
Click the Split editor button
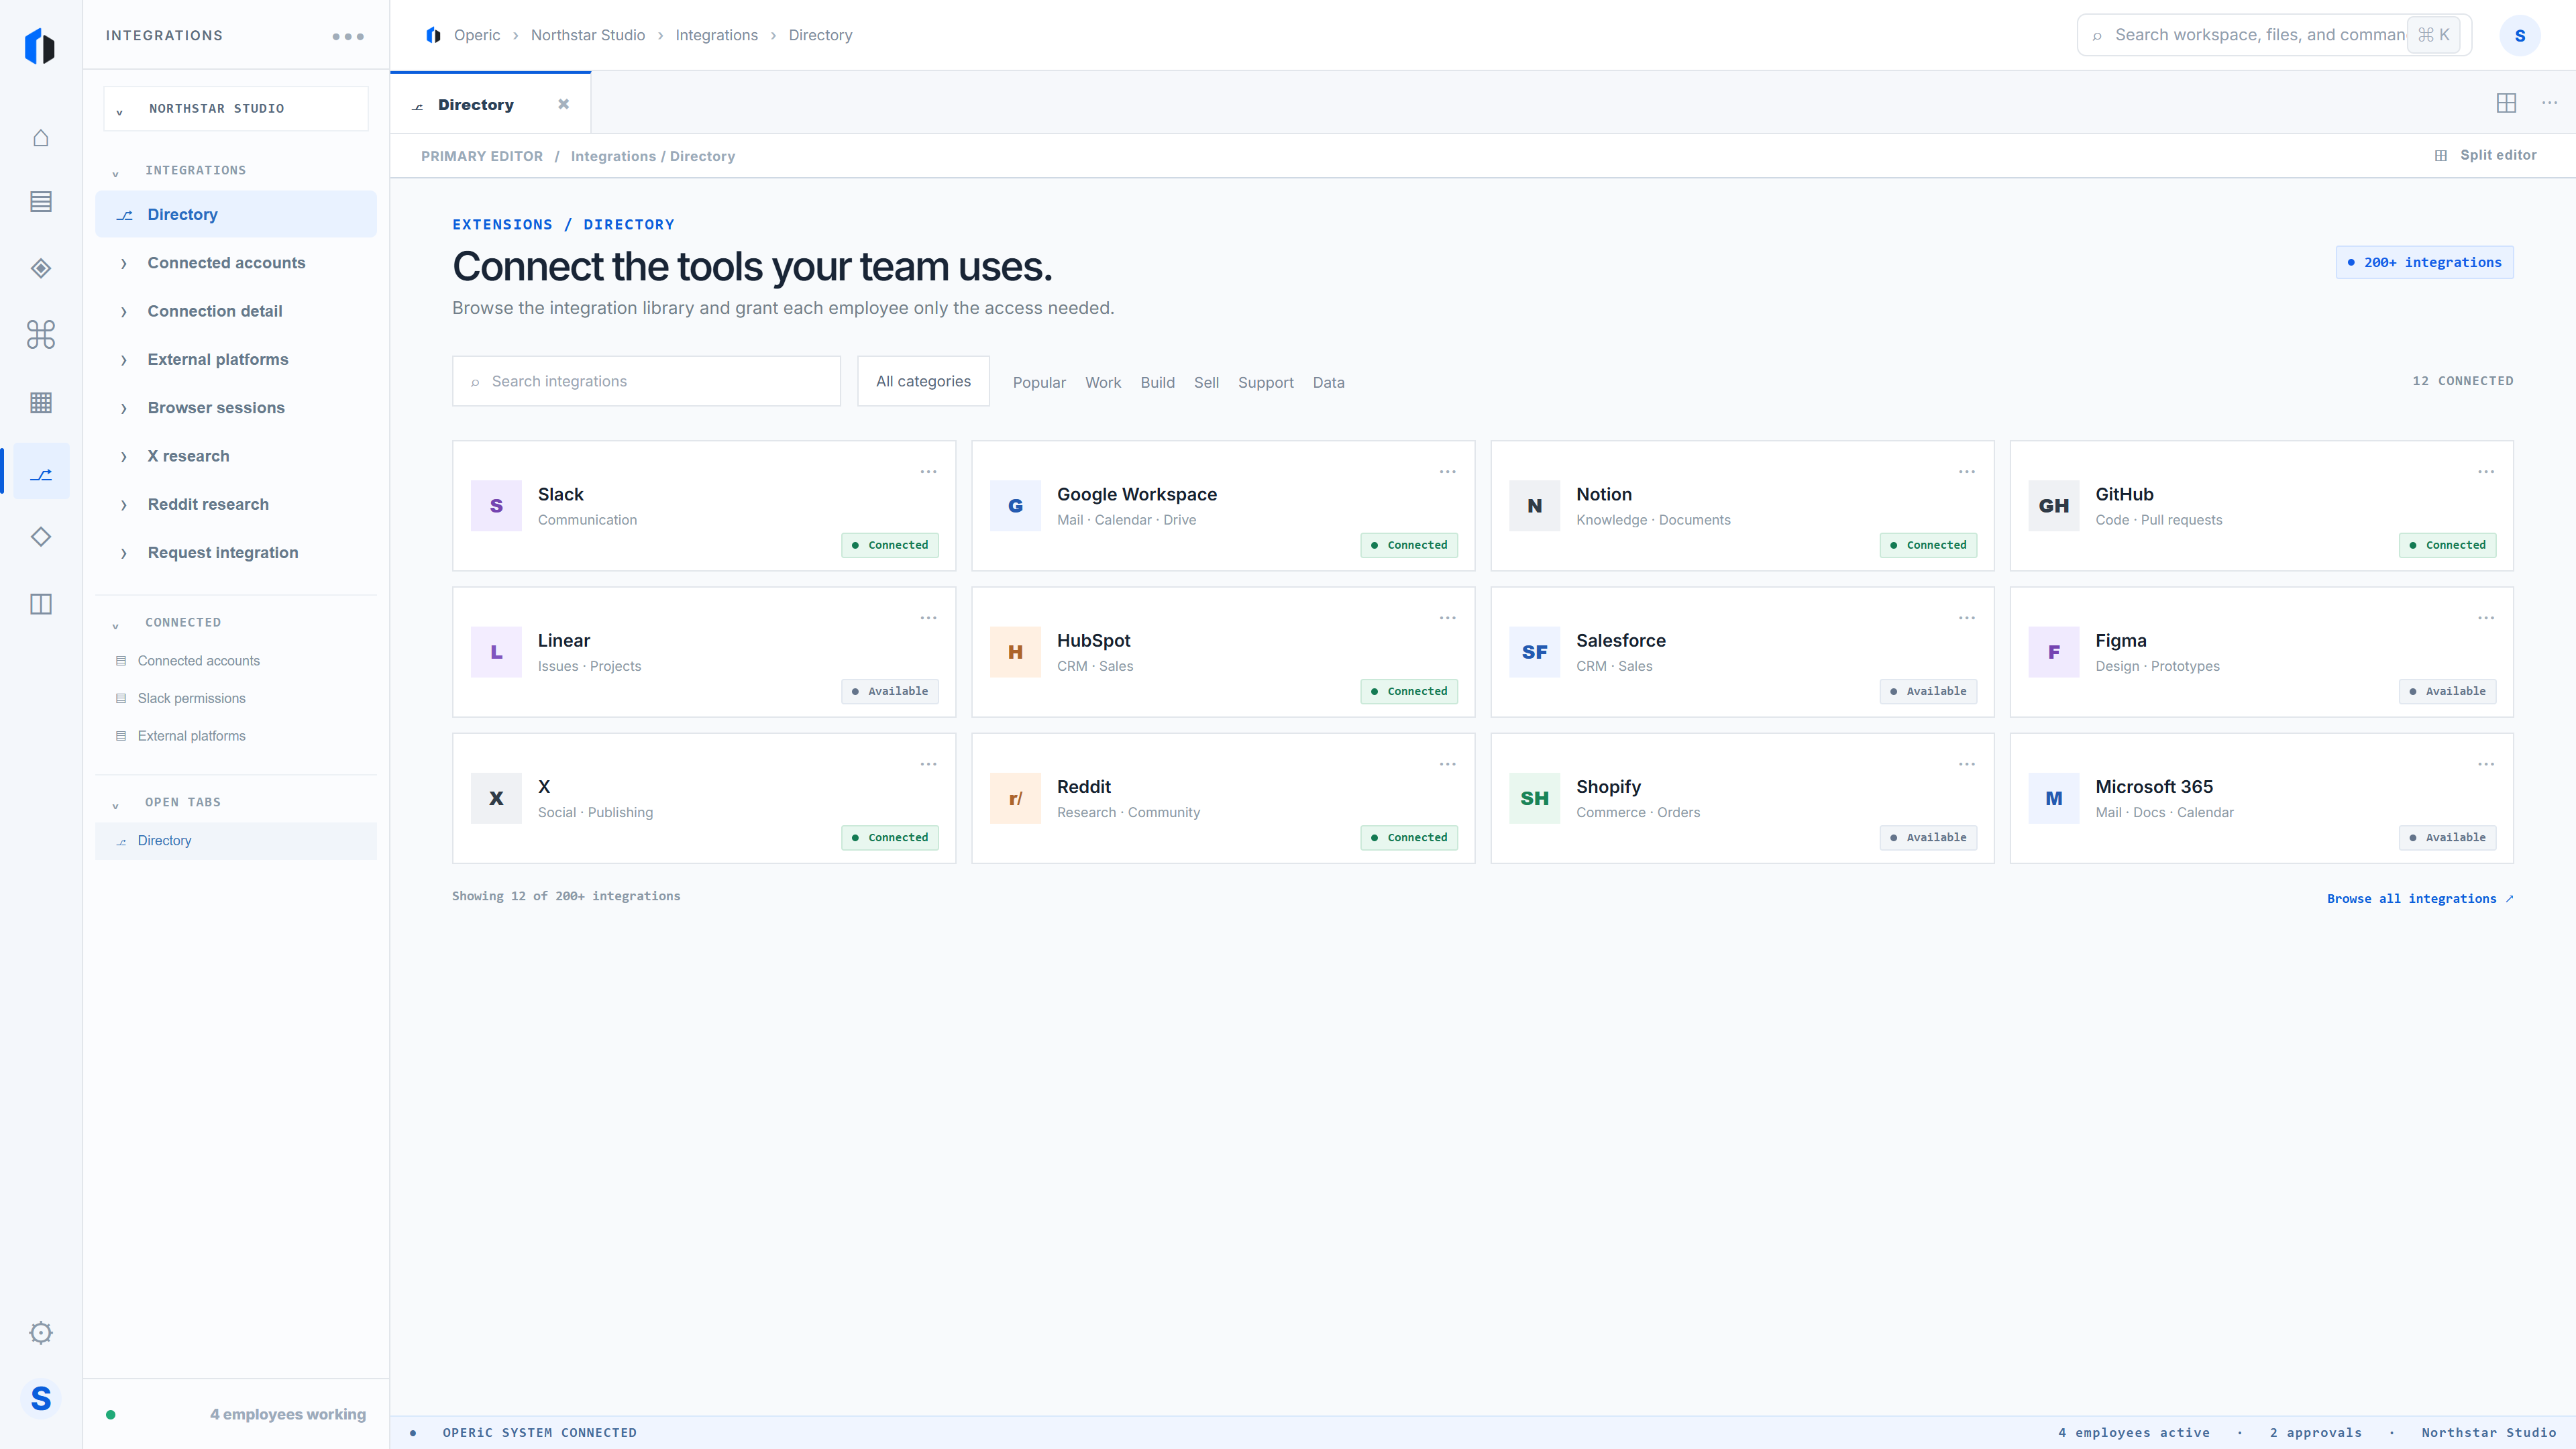tap(2486, 155)
